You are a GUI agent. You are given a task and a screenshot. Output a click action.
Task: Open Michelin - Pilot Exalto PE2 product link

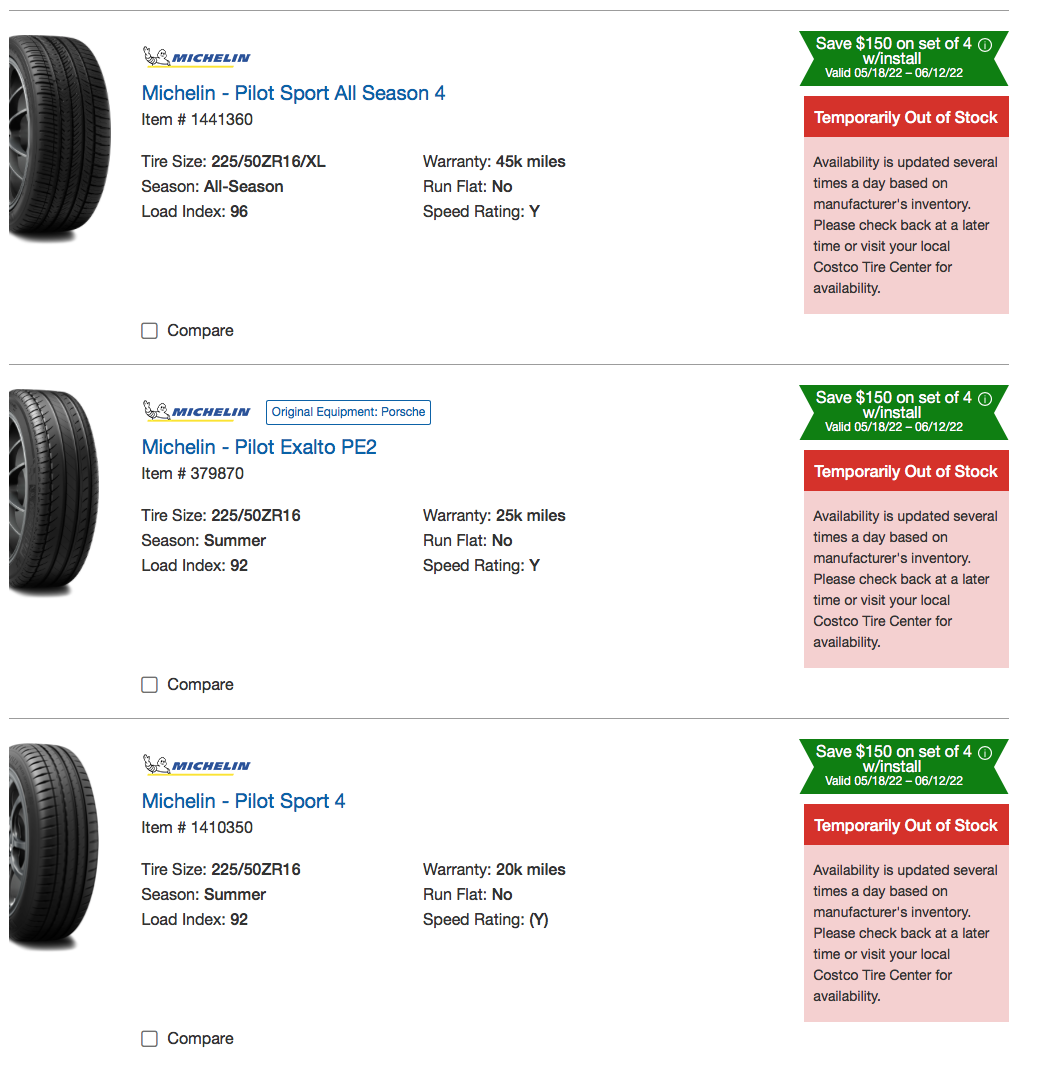259,447
